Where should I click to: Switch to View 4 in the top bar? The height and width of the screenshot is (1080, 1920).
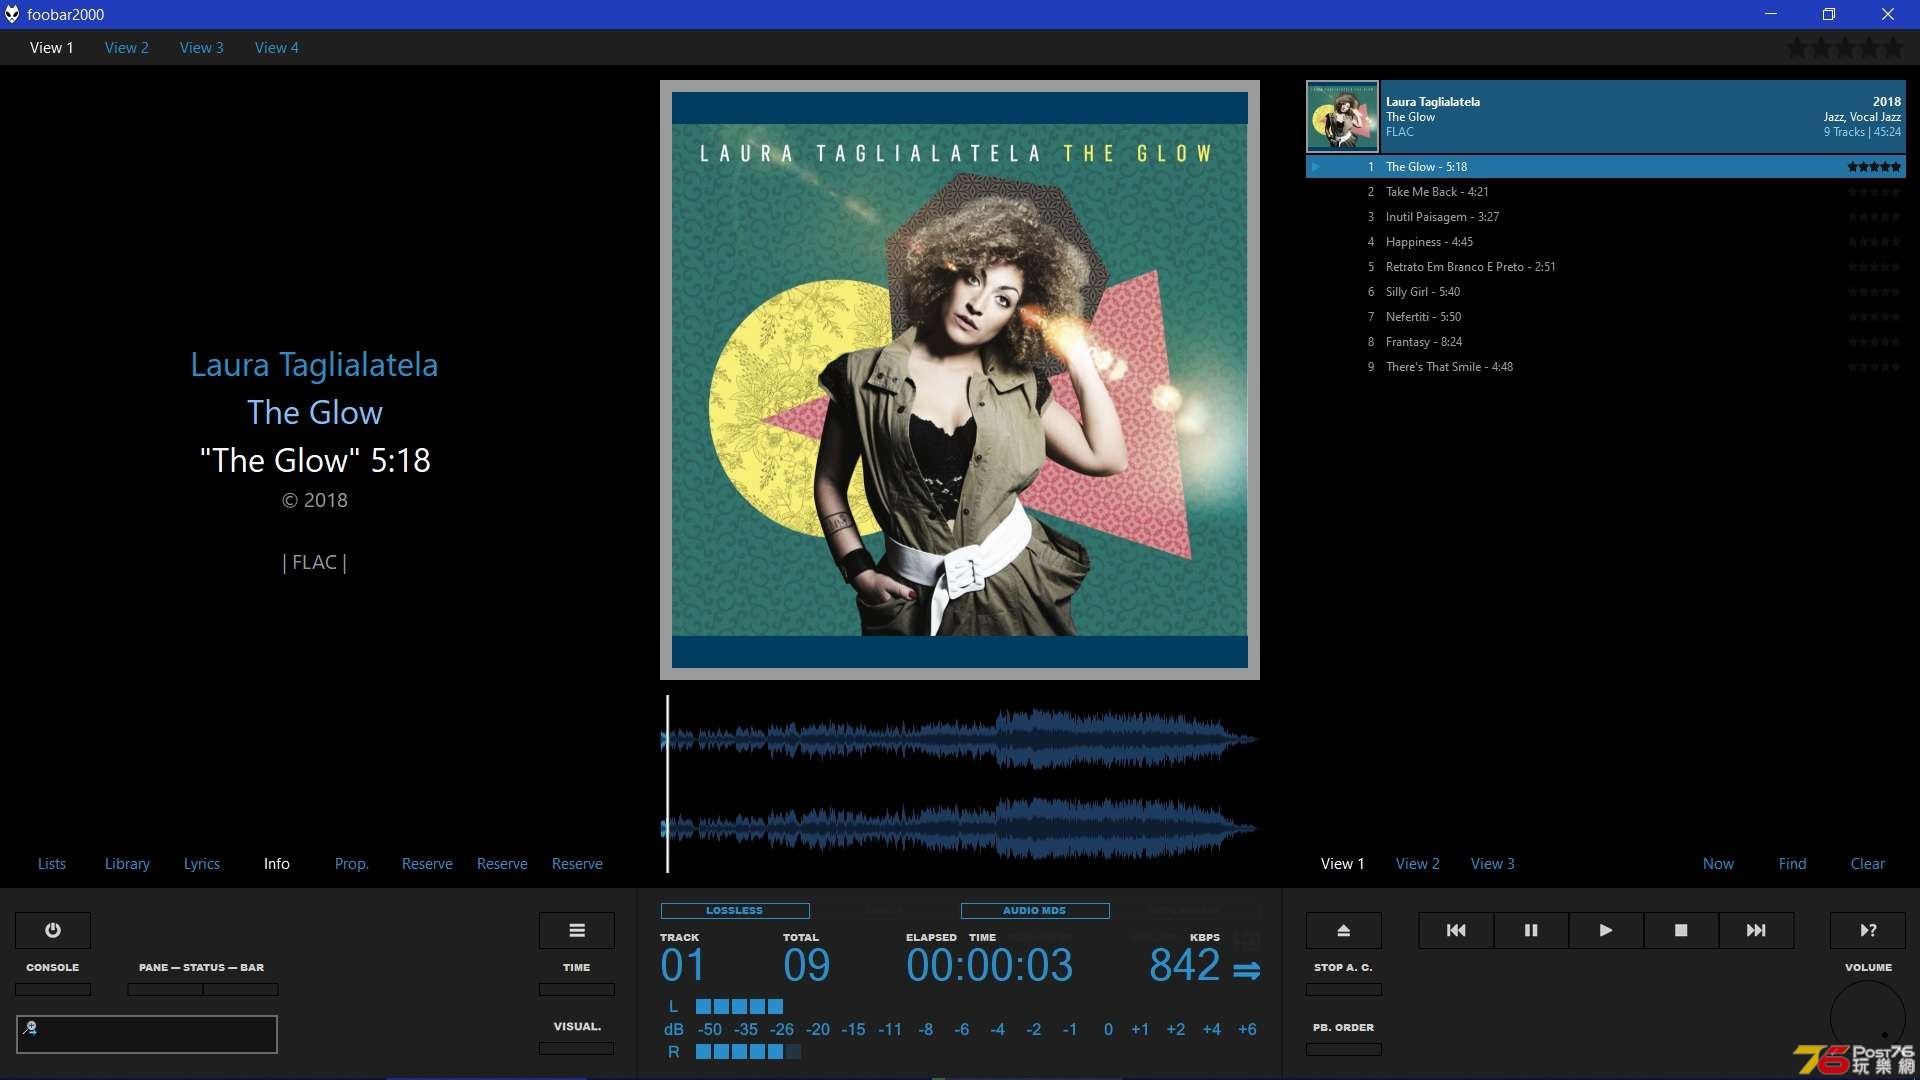click(277, 47)
